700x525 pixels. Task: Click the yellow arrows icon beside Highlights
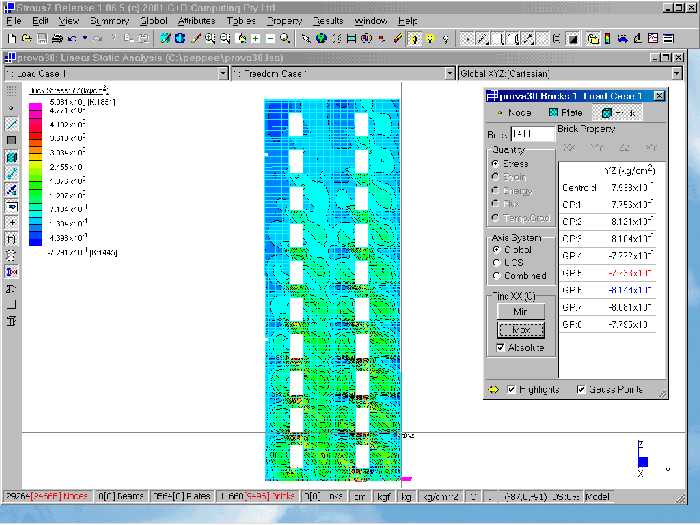493,389
